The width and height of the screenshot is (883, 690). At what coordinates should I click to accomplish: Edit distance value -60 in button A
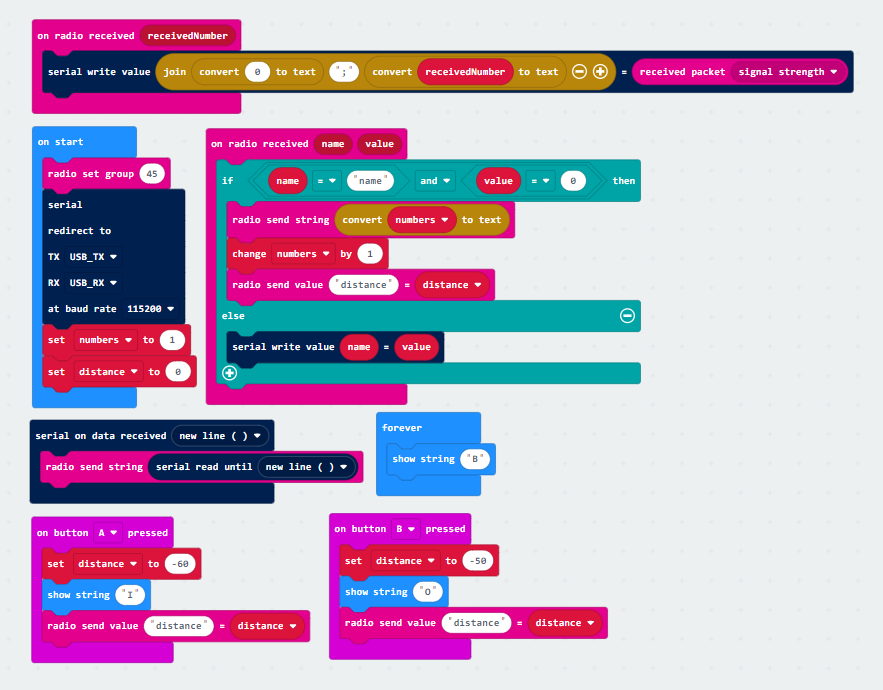(180, 564)
